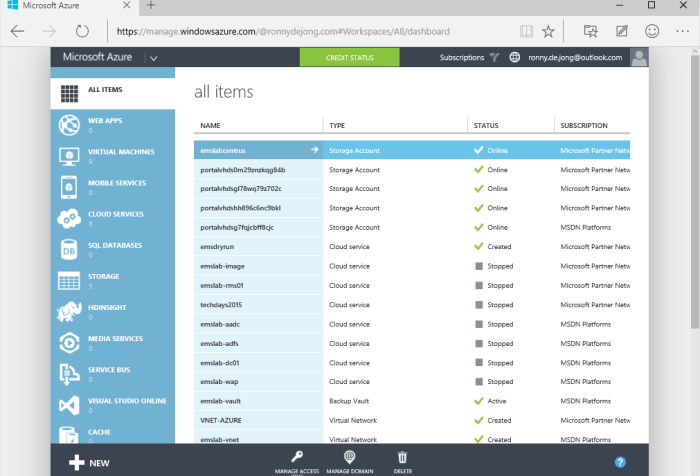Open the help question mark icon
This screenshot has width=700, height=476.
pyautogui.click(x=620, y=462)
